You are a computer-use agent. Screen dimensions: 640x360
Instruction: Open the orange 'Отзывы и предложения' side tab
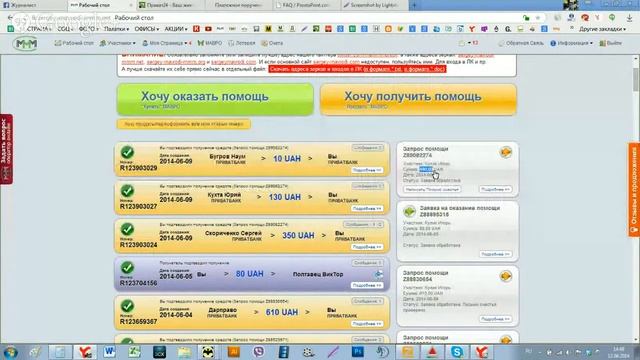click(634, 190)
